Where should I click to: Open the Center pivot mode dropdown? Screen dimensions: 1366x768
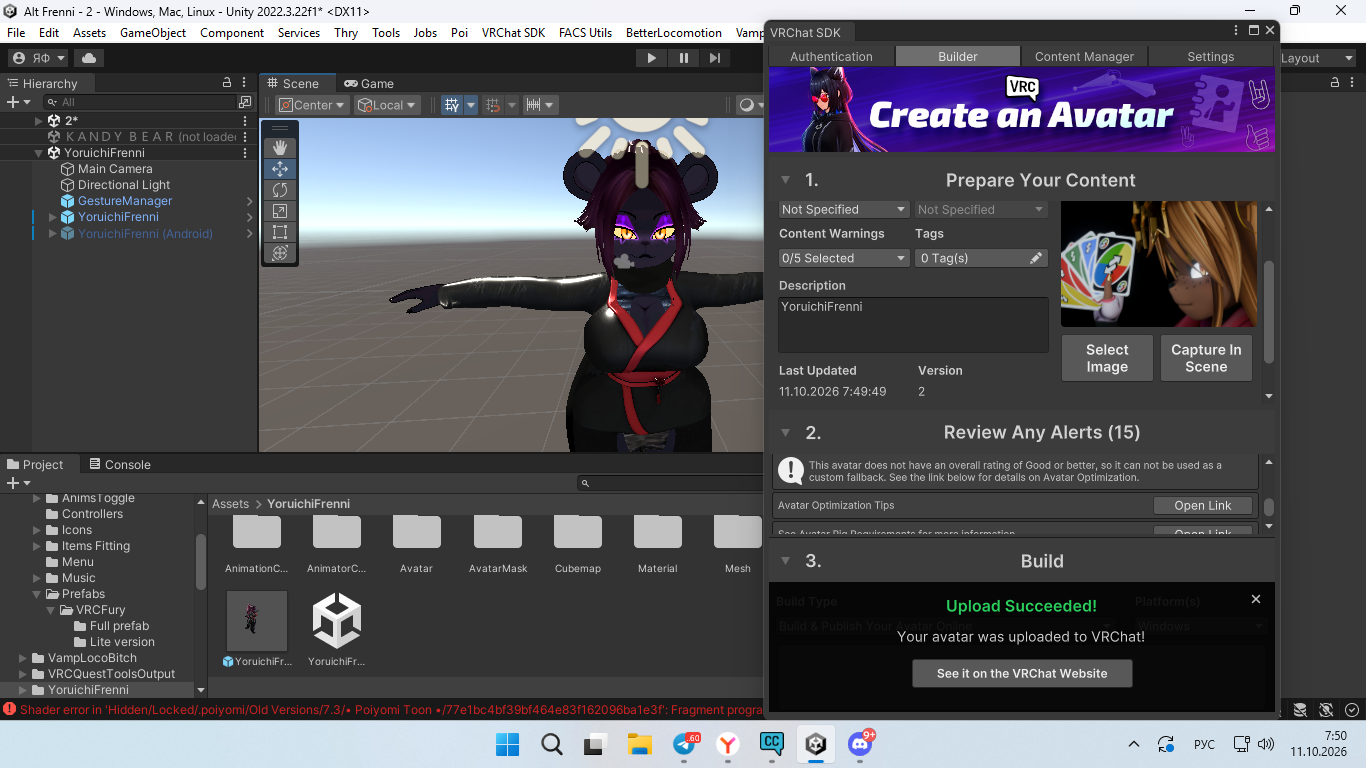tap(312, 104)
